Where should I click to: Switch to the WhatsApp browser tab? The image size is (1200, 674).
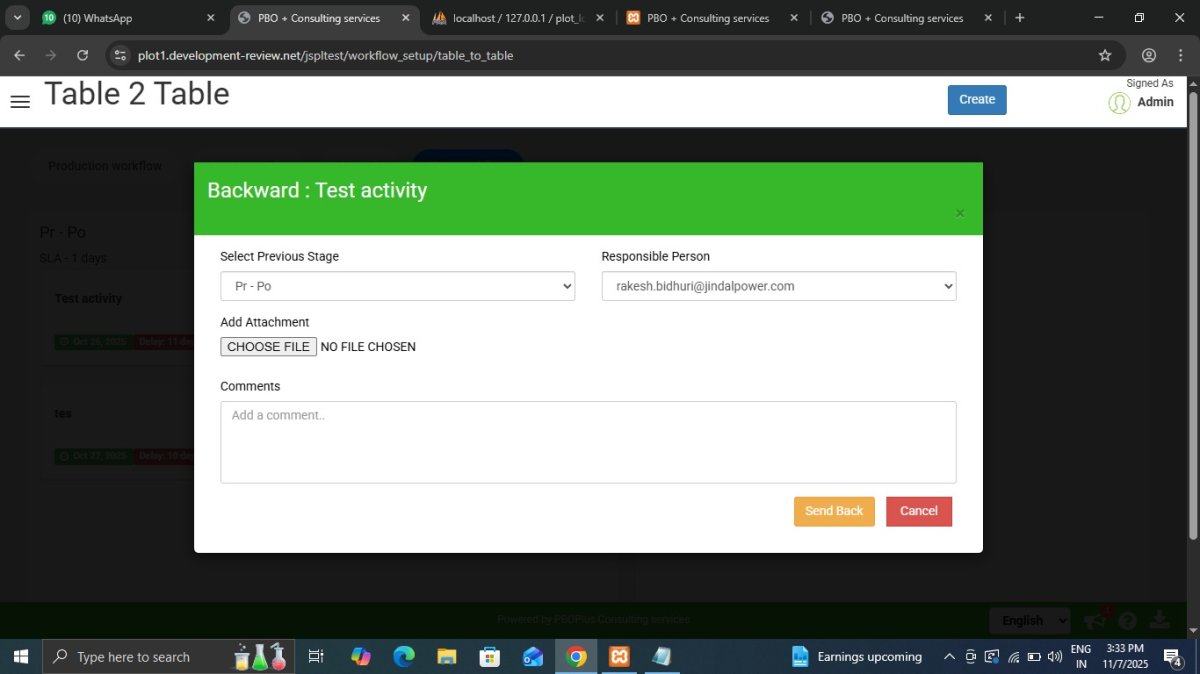pos(120,18)
